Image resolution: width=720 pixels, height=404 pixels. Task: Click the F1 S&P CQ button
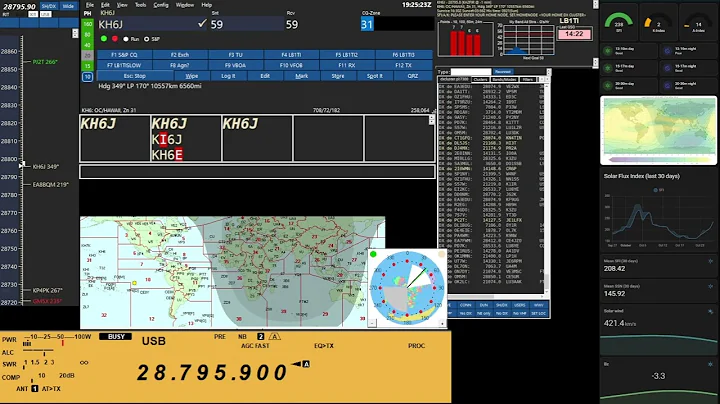pos(124,55)
